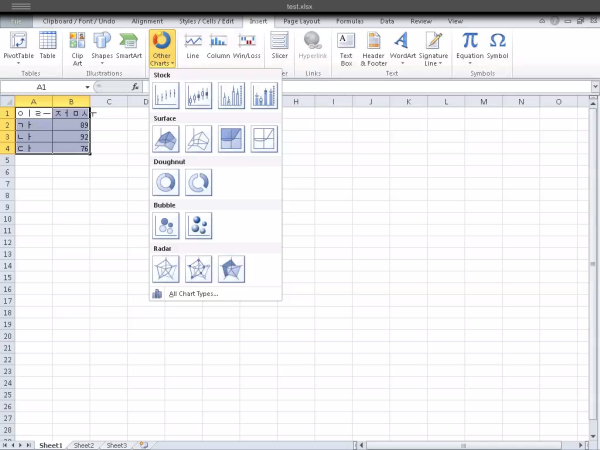This screenshot has width=600, height=450.
Task: Insert a Text Box
Action: coord(346,49)
